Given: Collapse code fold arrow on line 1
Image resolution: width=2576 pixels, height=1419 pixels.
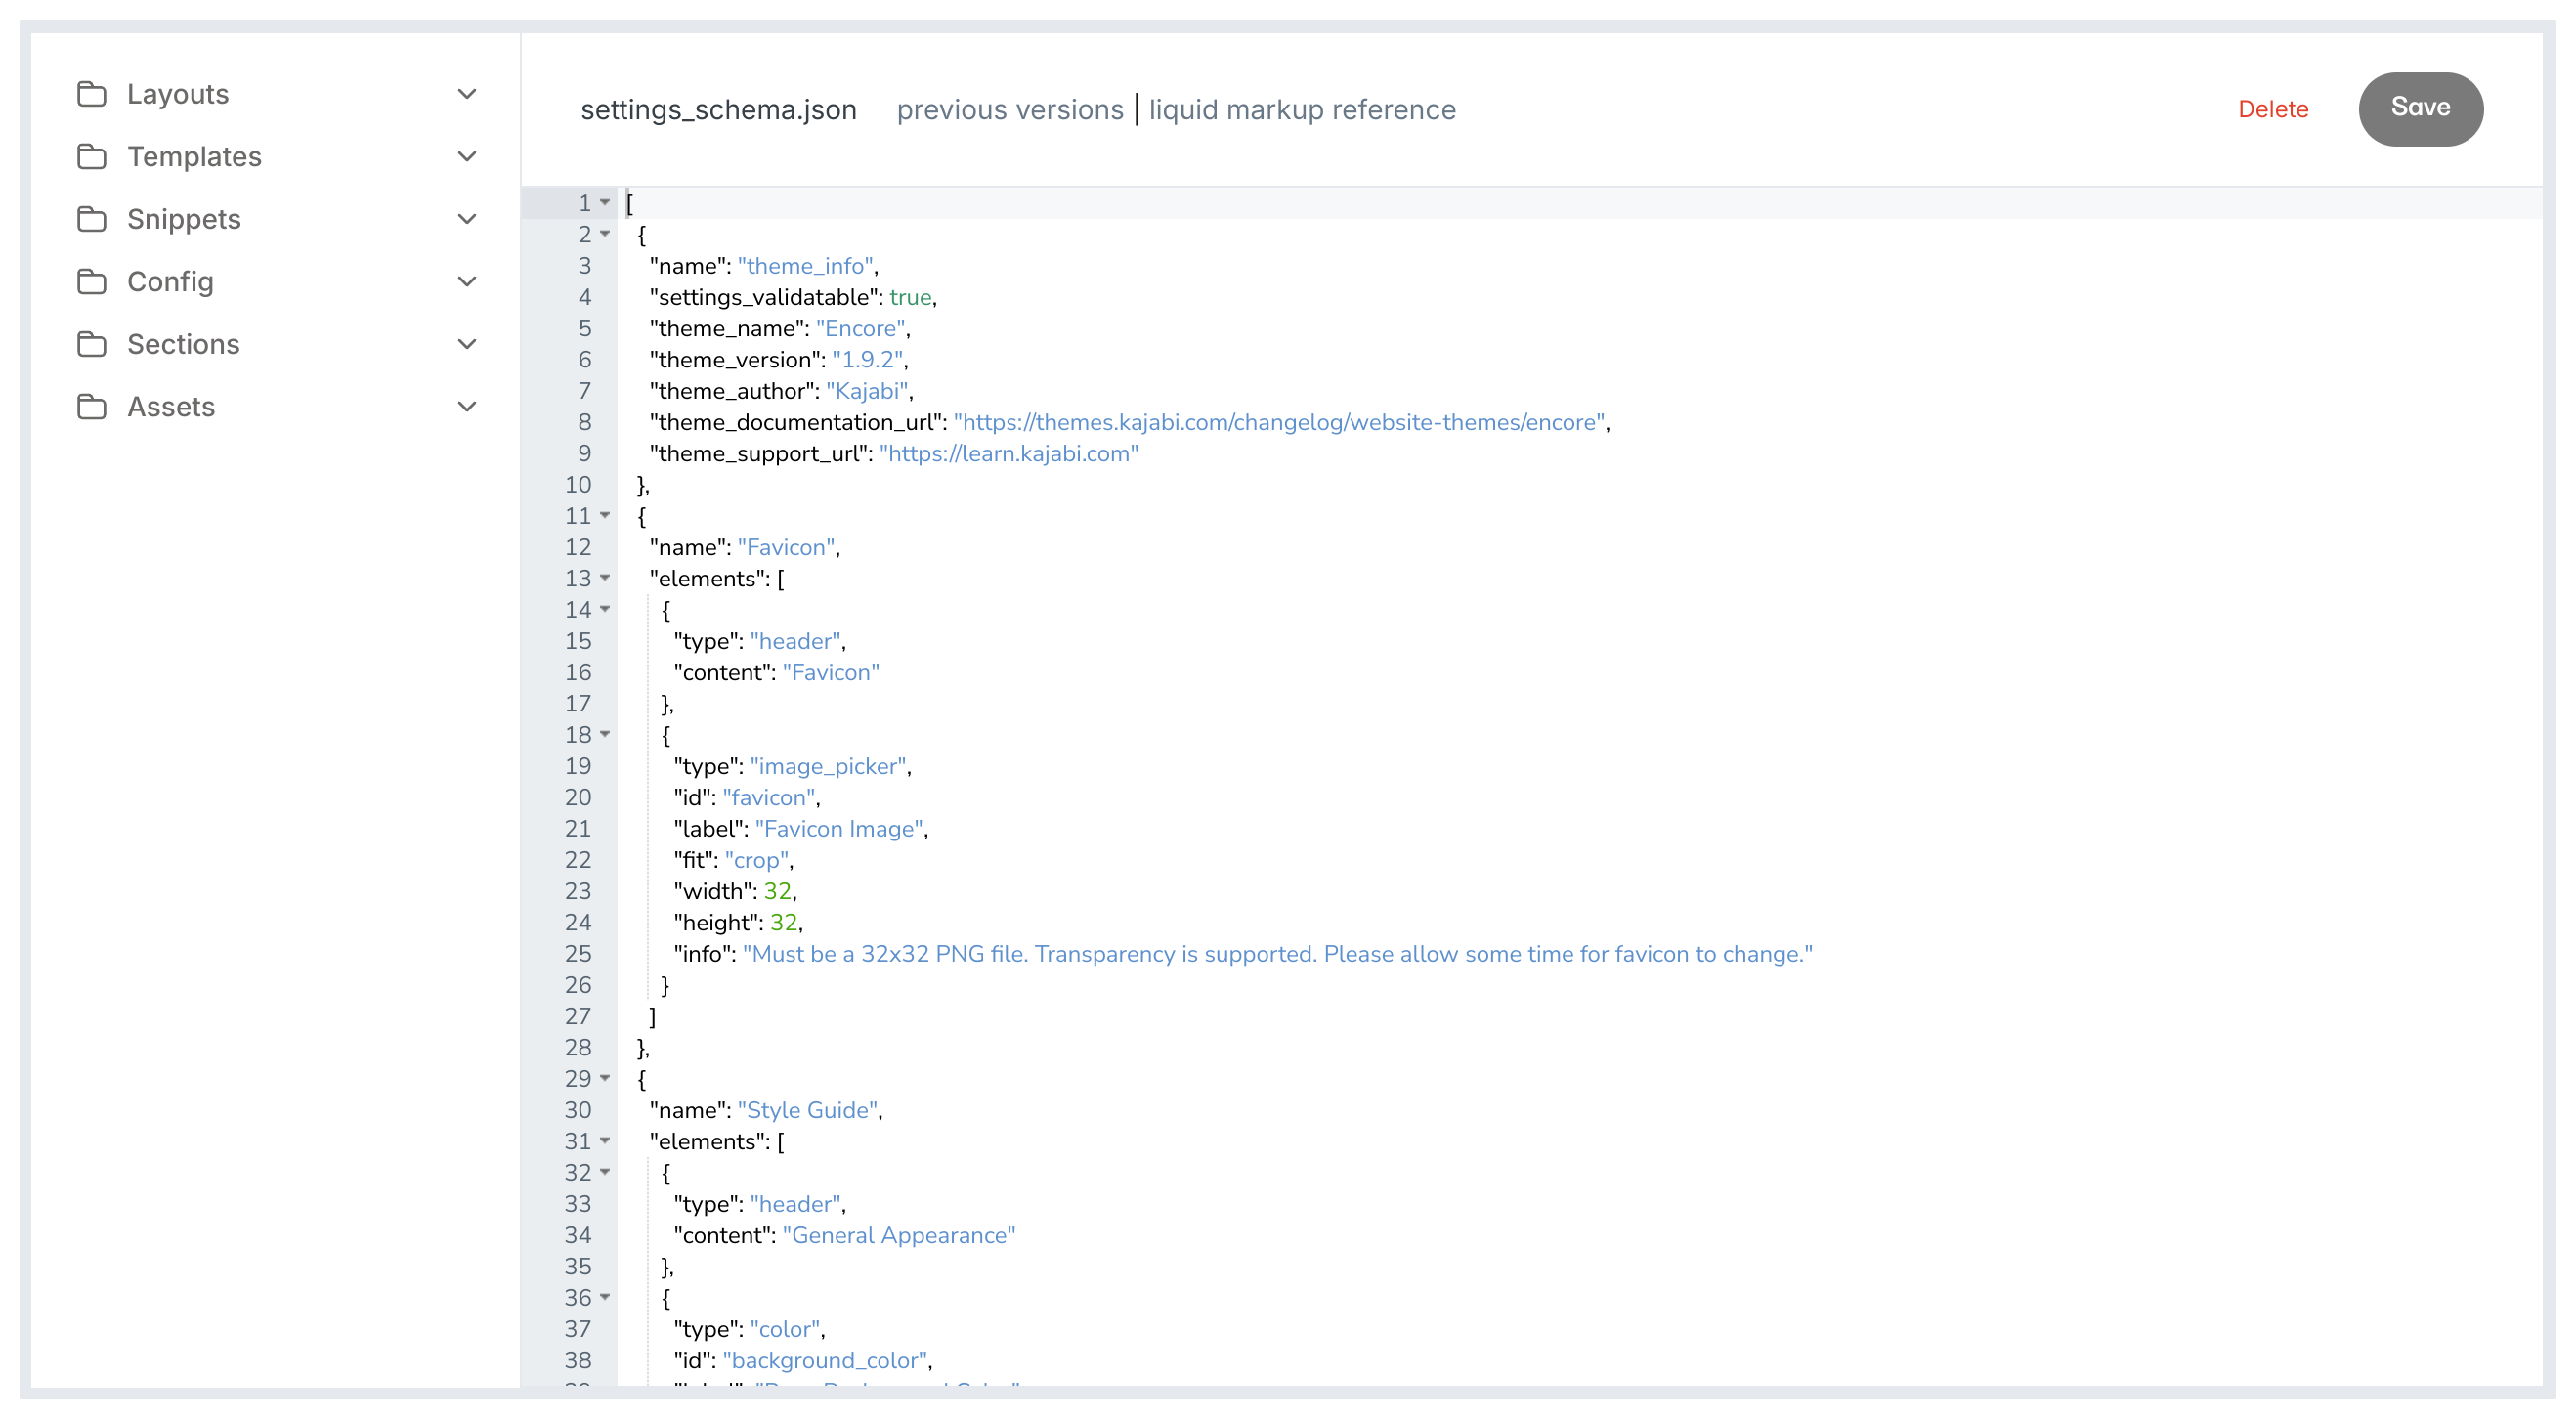Looking at the screenshot, I should click(x=605, y=203).
